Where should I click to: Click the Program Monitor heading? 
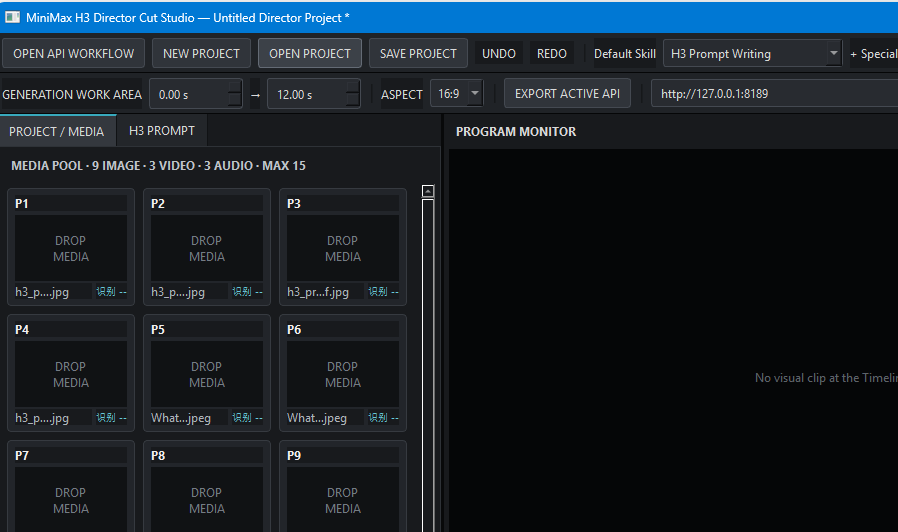(515, 132)
